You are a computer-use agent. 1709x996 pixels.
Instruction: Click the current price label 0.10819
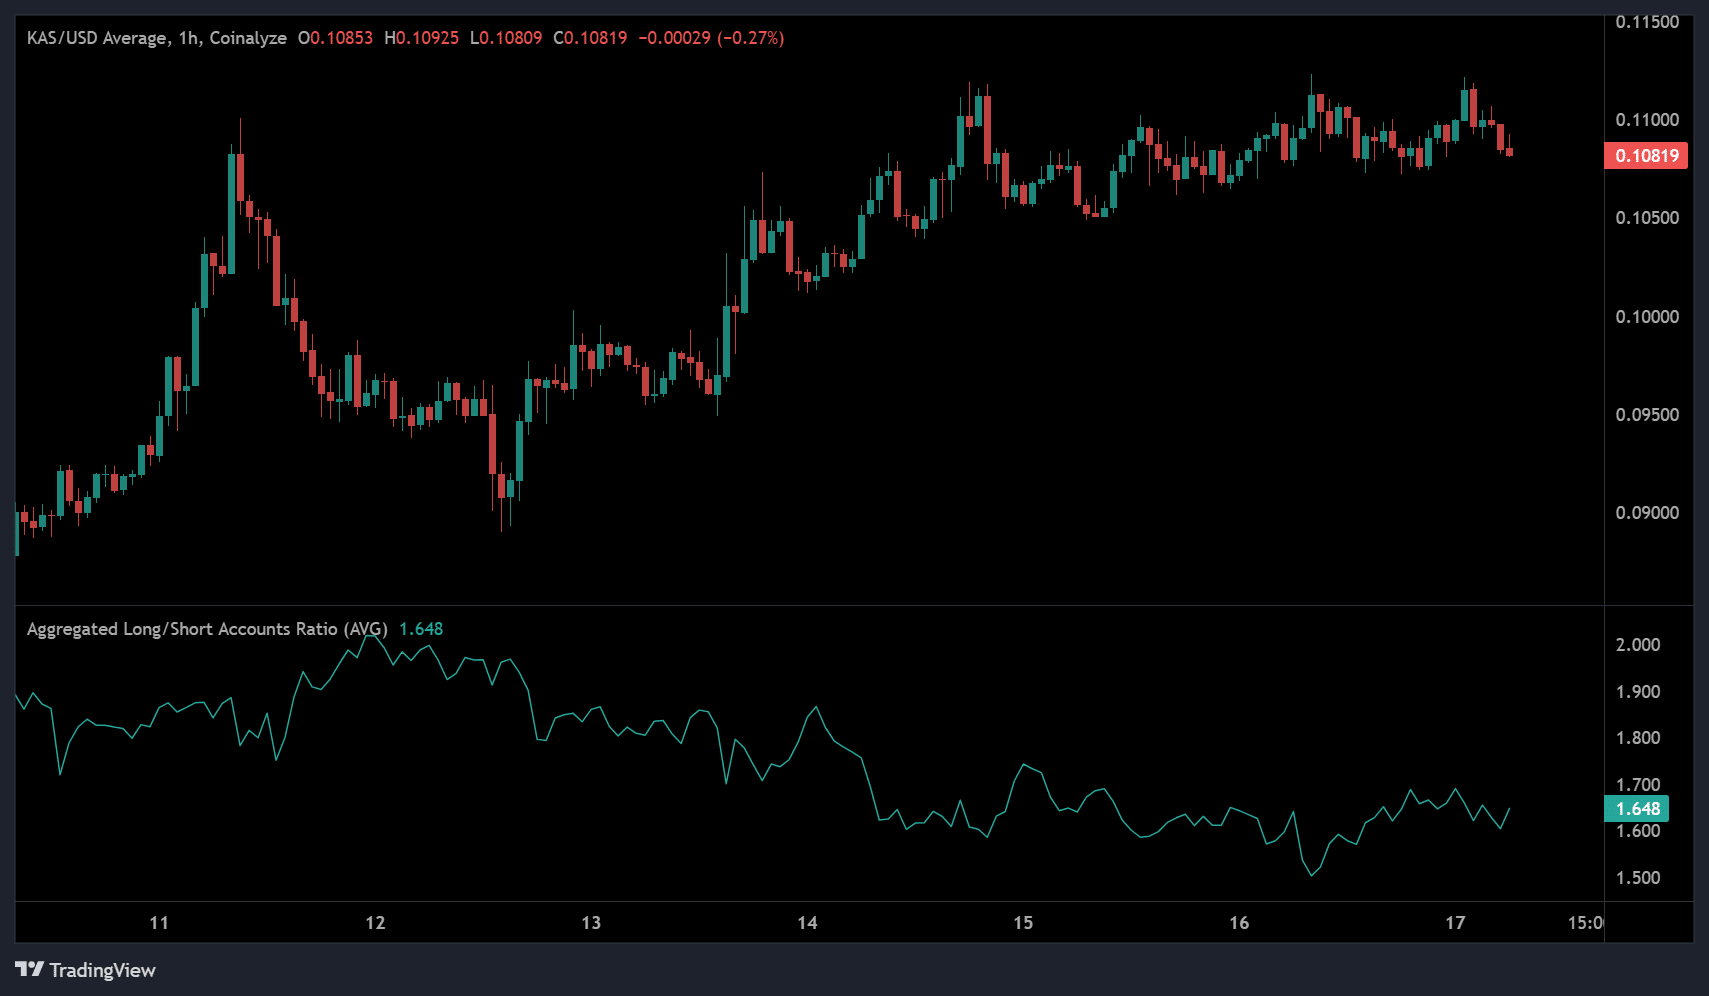tap(1645, 155)
